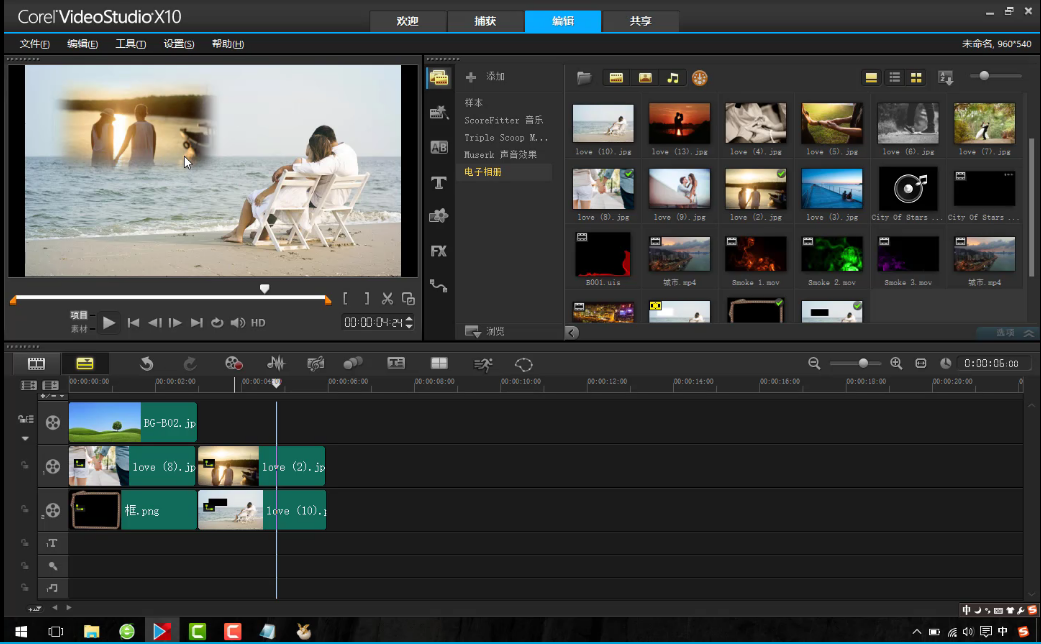Open the Title (T) library panel
The height and width of the screenshot is (644, 1041).
[x=438, y=182]
